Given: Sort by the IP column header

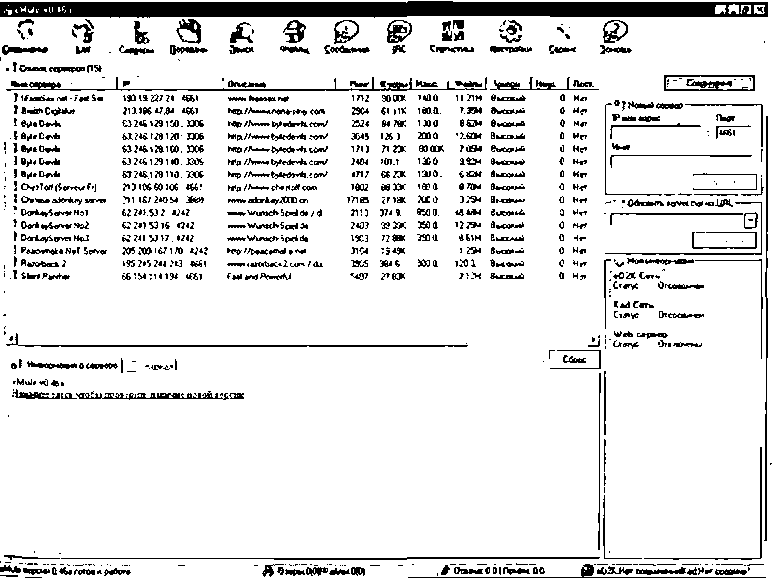Looking at the screenshot, I should click(170, 84).
